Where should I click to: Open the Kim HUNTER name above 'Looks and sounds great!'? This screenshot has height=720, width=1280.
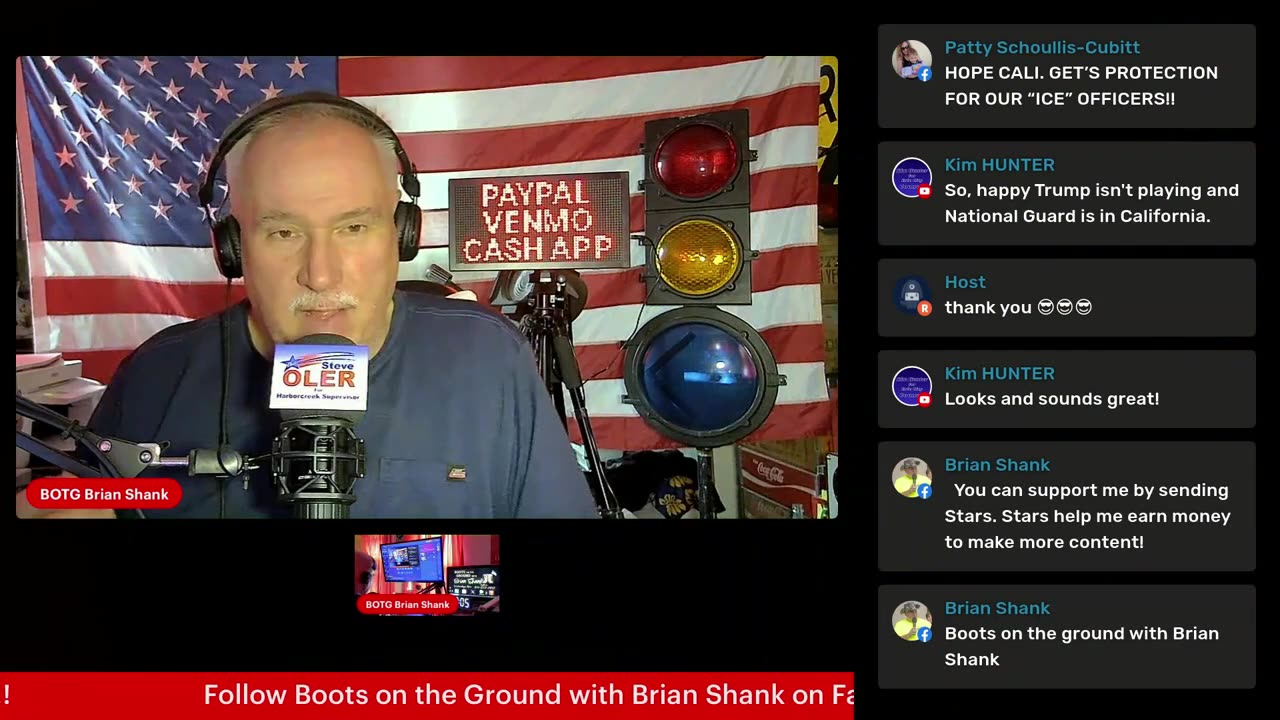pyautogui.click(x=999, y=373)
